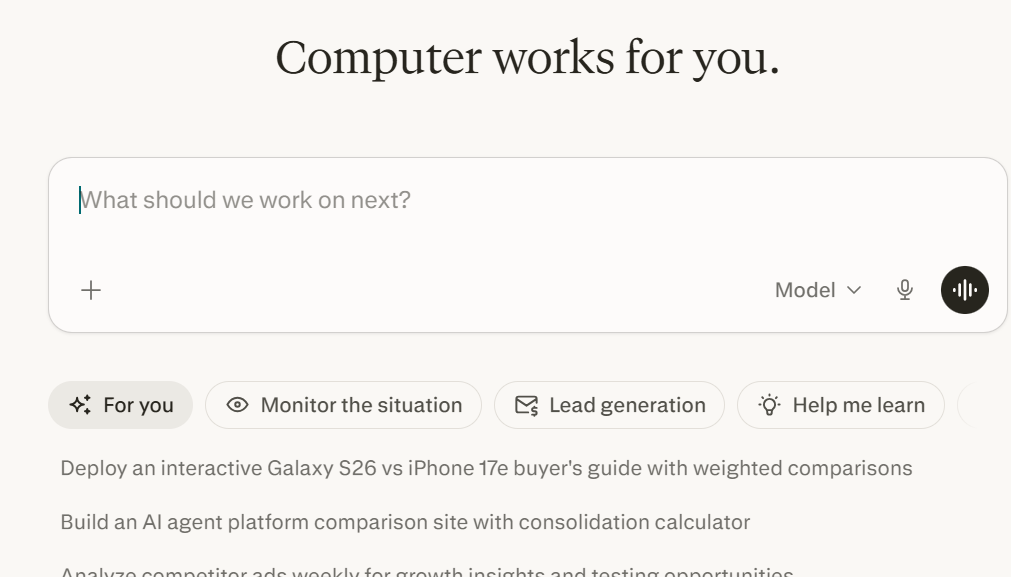Click the sparkle icon on For you
Viewport: 1011px width, 577px height.
(80, 405)
